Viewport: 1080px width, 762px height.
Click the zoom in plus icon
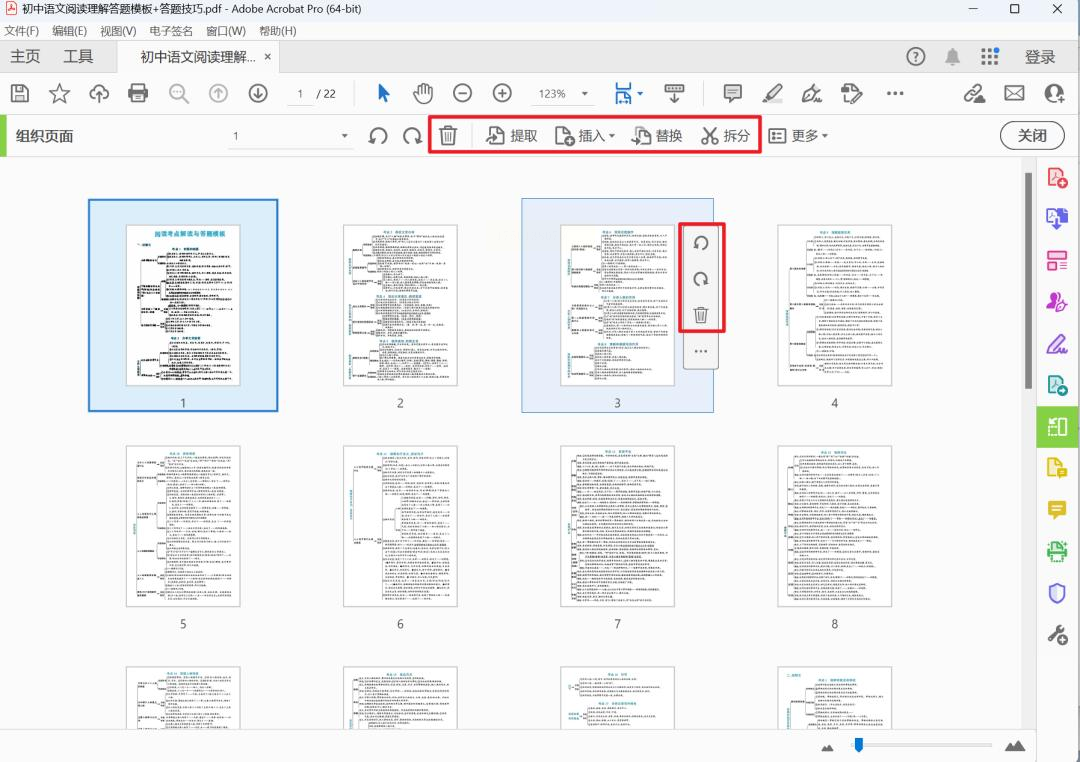point(502,93)
